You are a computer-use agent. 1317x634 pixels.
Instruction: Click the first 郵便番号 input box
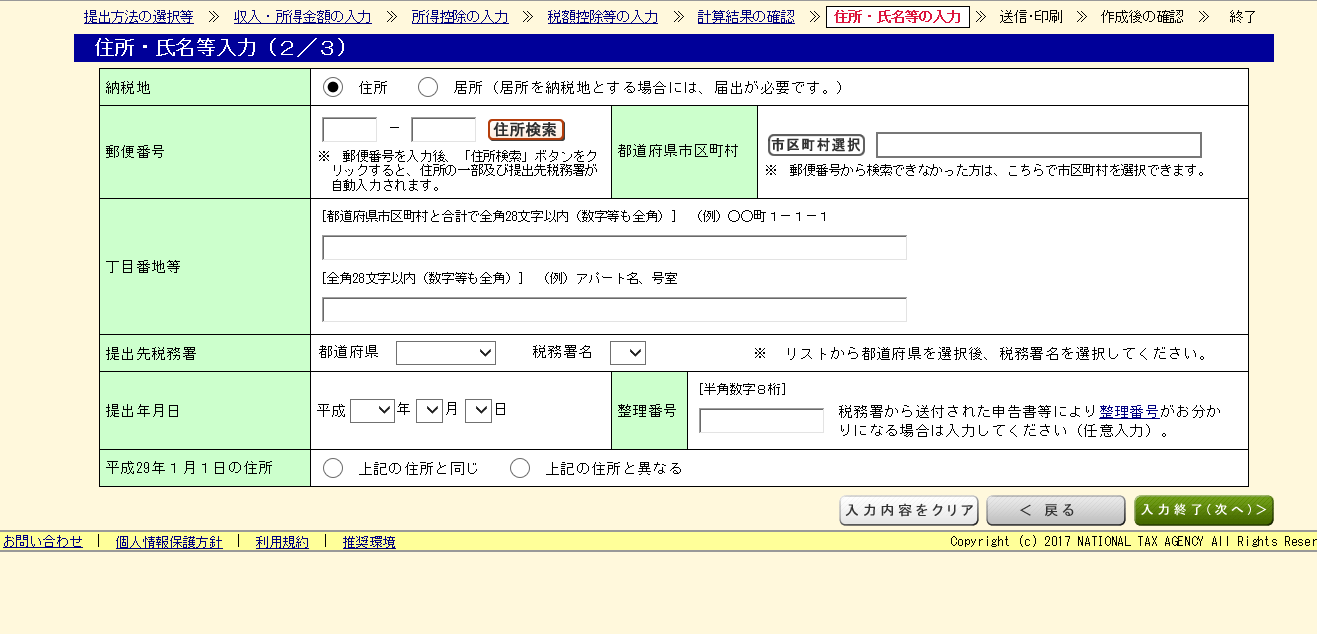point(349,130)
